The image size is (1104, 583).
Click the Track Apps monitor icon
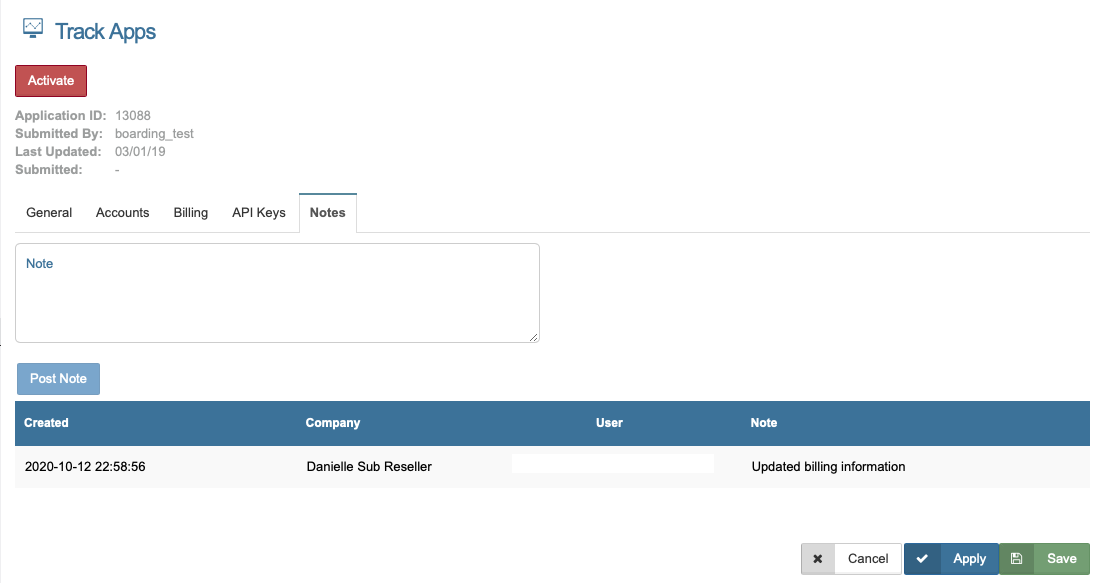[33, 29]
